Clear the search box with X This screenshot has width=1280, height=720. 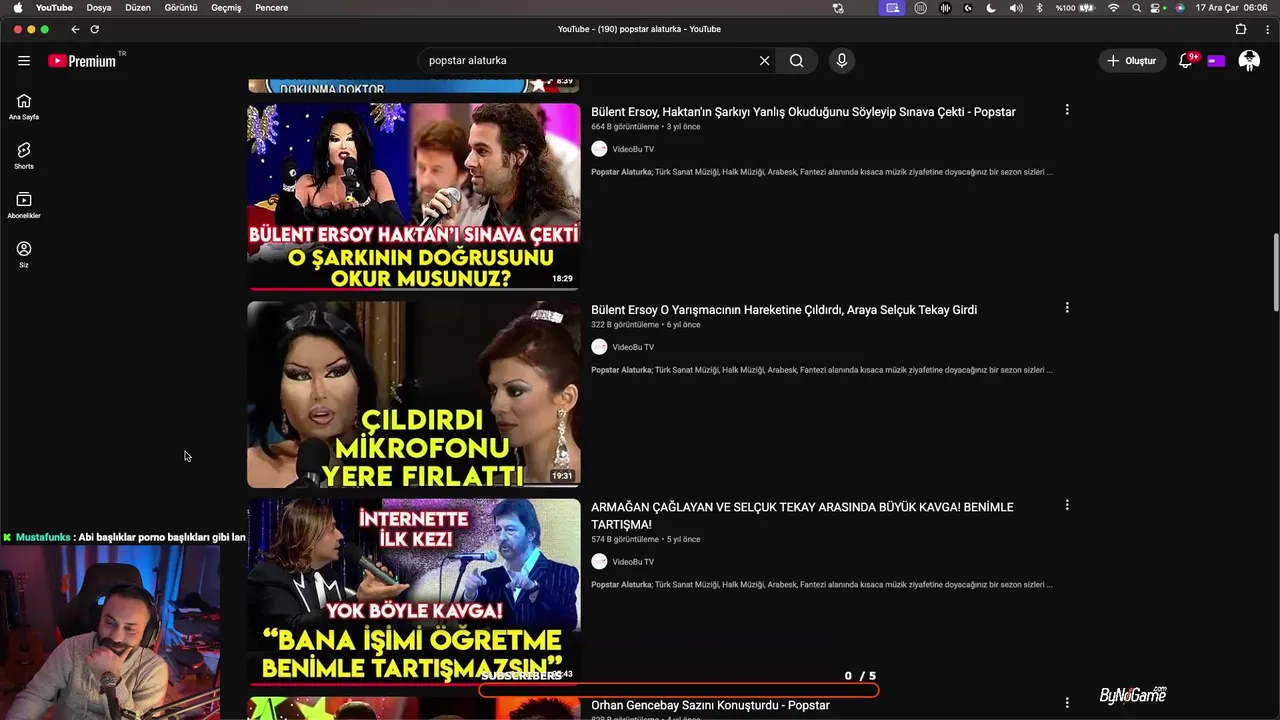[764, 61]
